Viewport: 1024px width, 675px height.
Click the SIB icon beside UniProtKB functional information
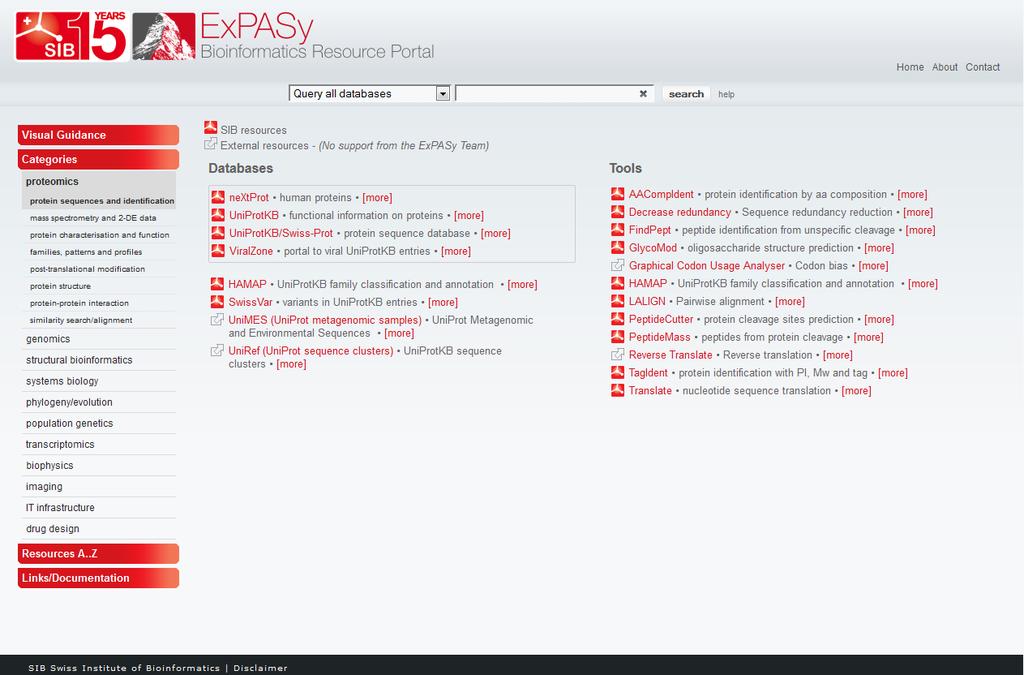point(218,215)
